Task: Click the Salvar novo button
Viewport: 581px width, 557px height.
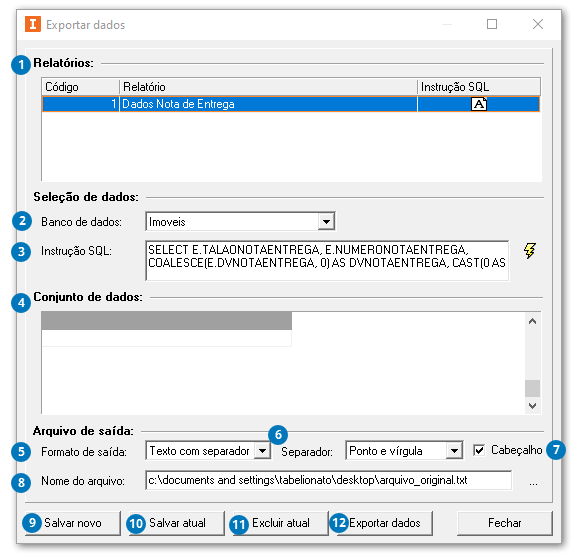Action: click(x=73, y=523)
